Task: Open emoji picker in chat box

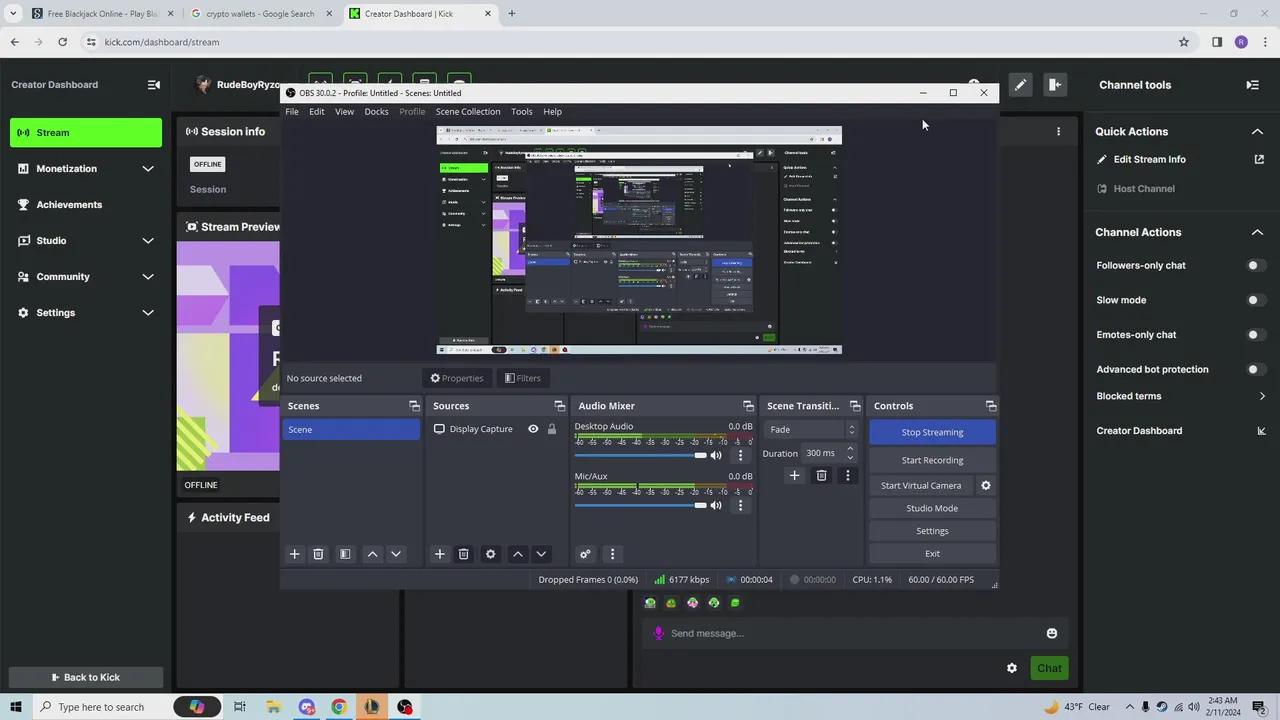Action: pos(1051,633)
